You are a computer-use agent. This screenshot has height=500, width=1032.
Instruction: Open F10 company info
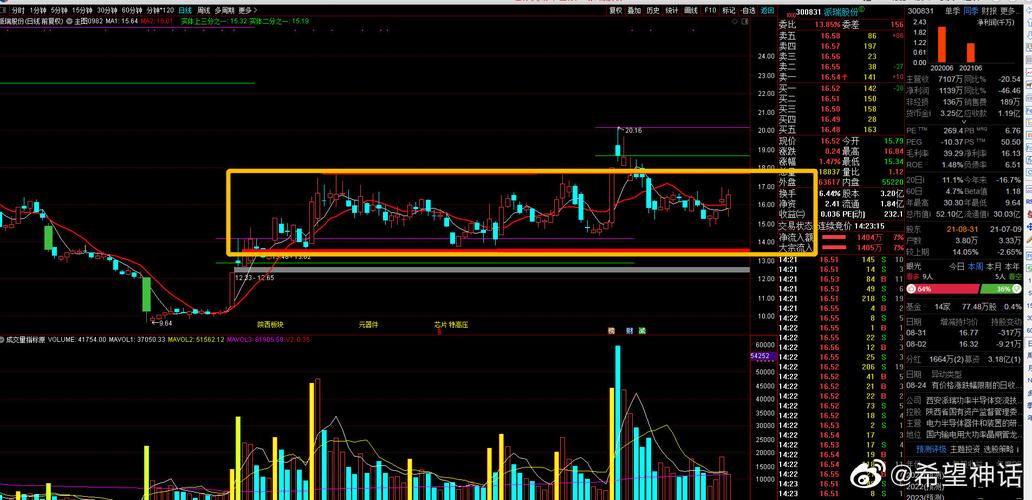click(x=710, y=11)
